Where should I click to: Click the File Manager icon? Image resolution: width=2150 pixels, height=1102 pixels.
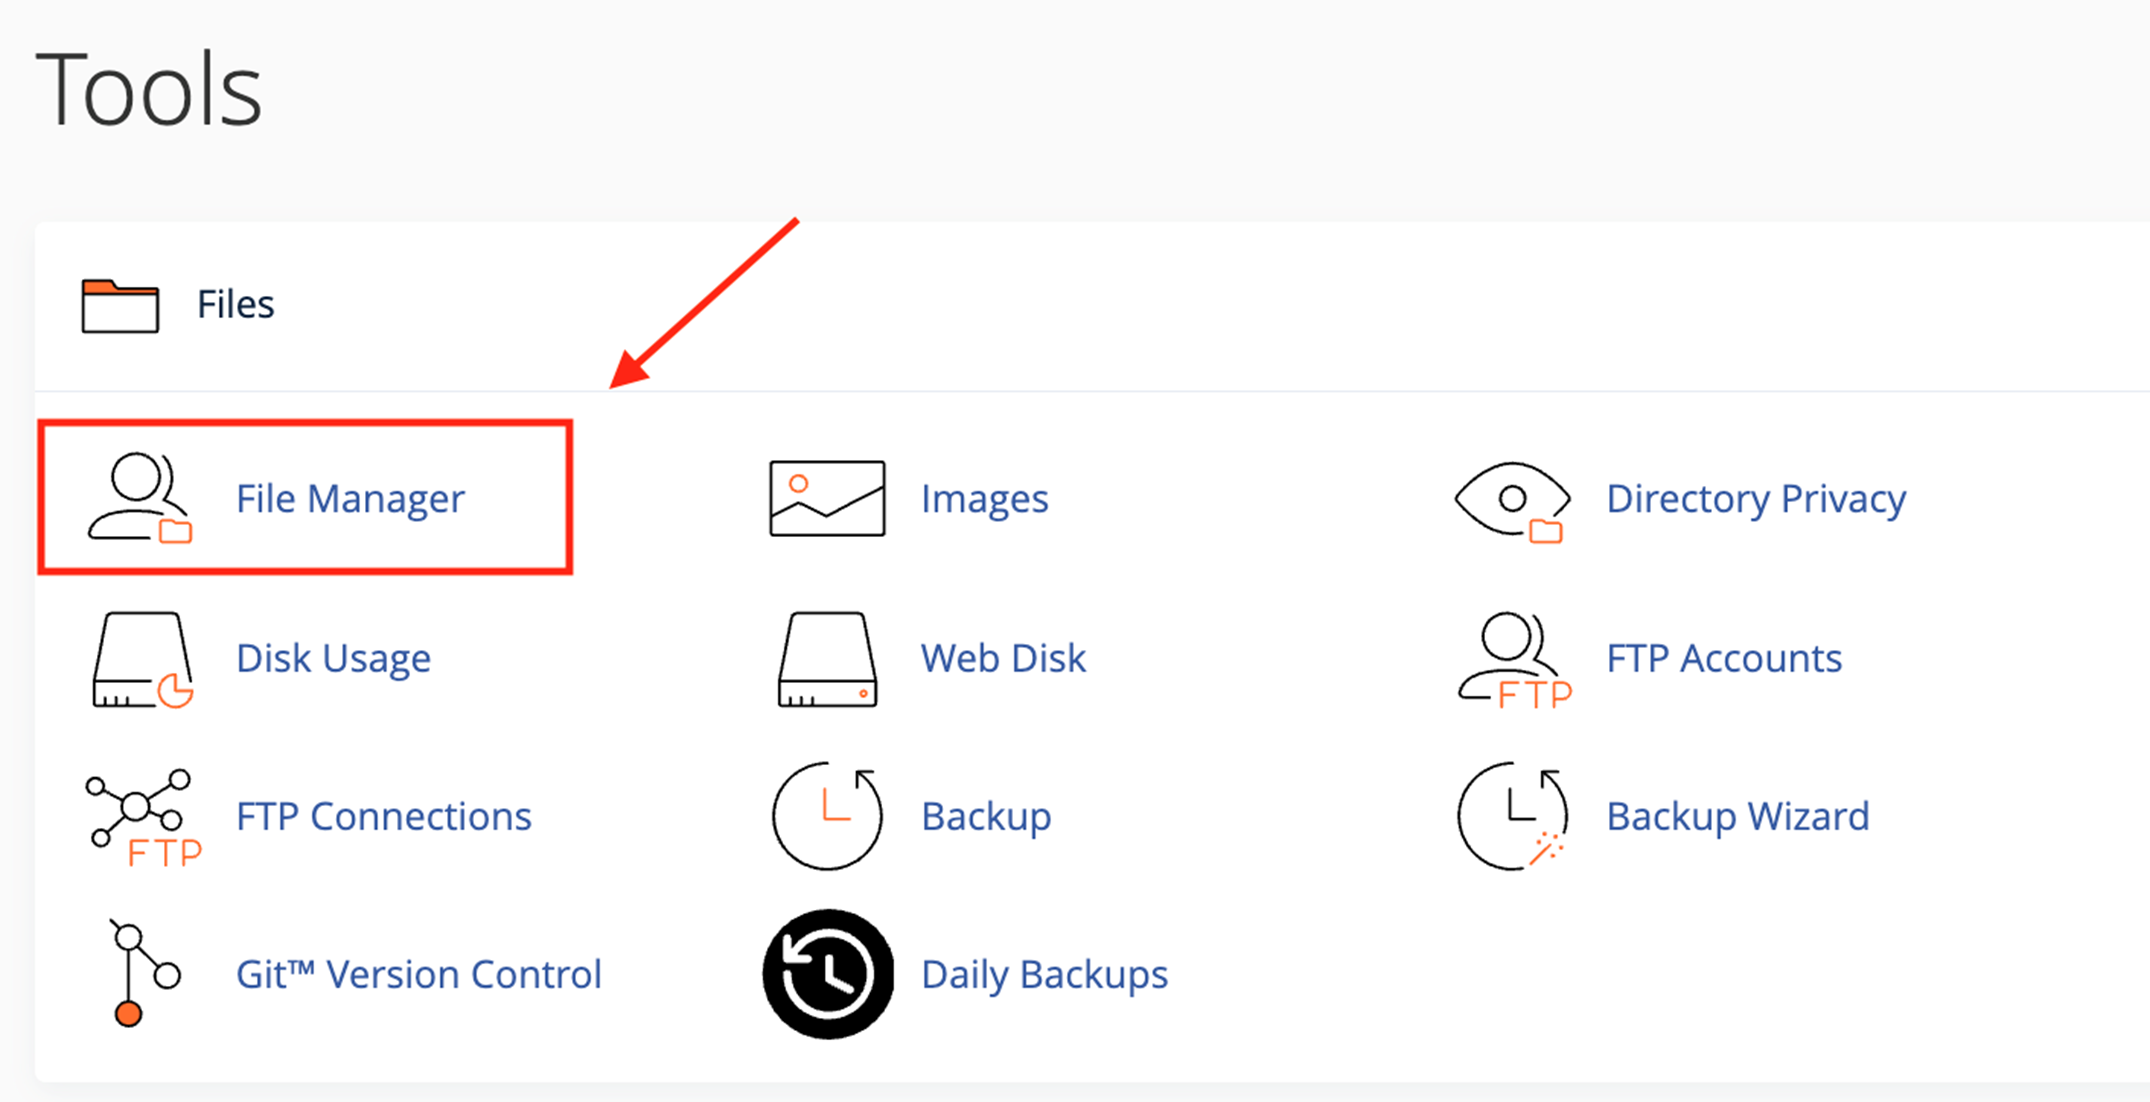(140, 498)
